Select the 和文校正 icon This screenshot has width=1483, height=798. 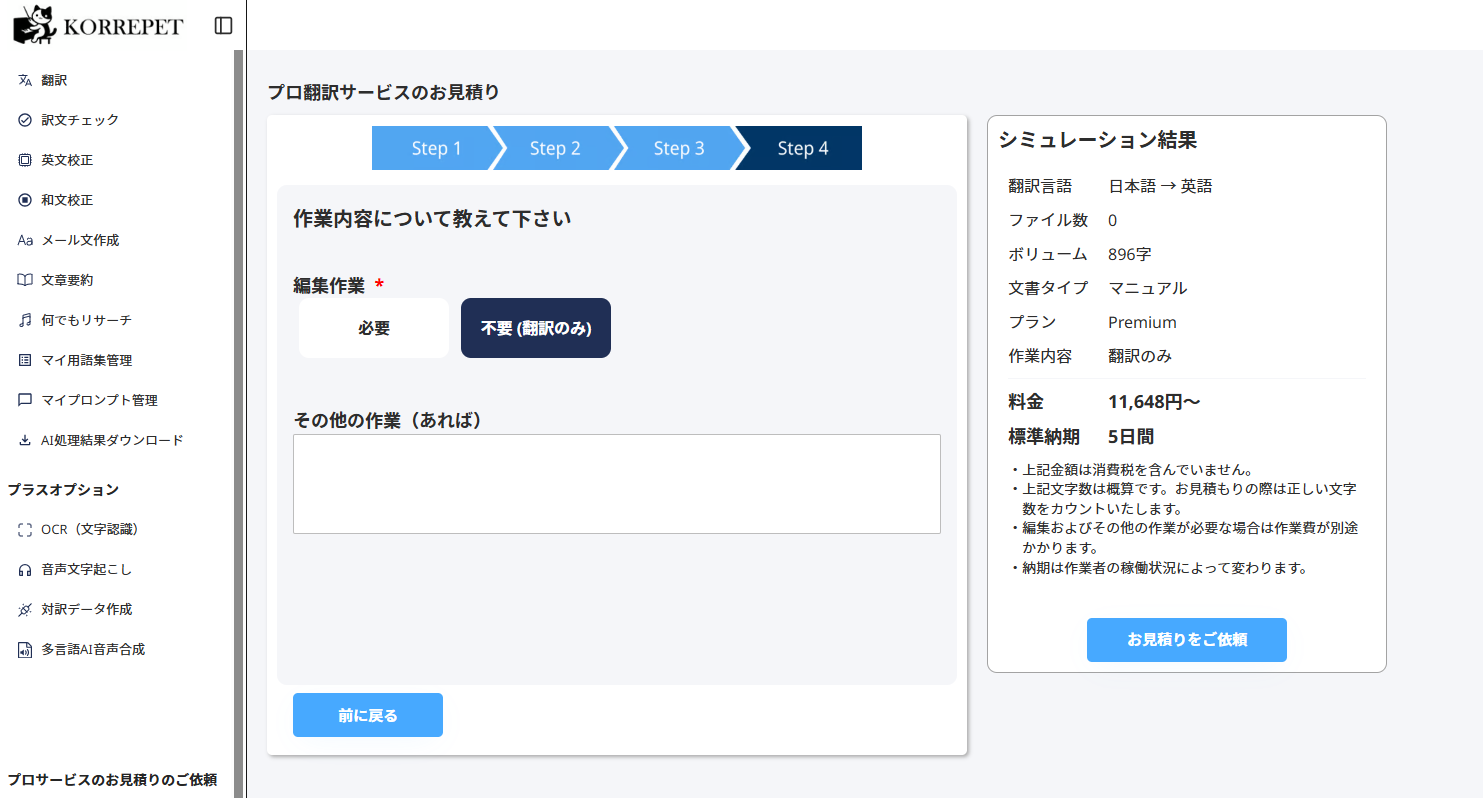(x=25, y=200)
